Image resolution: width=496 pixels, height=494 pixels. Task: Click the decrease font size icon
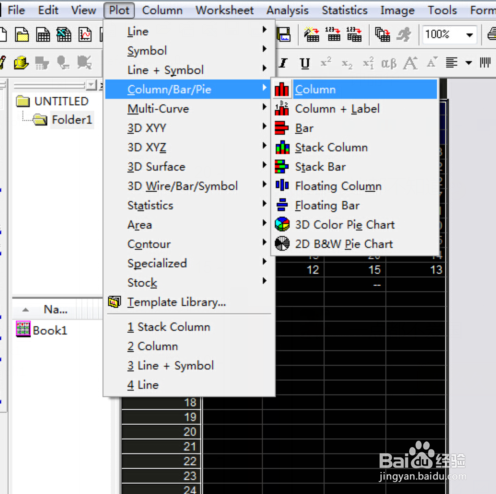point(432,62)
